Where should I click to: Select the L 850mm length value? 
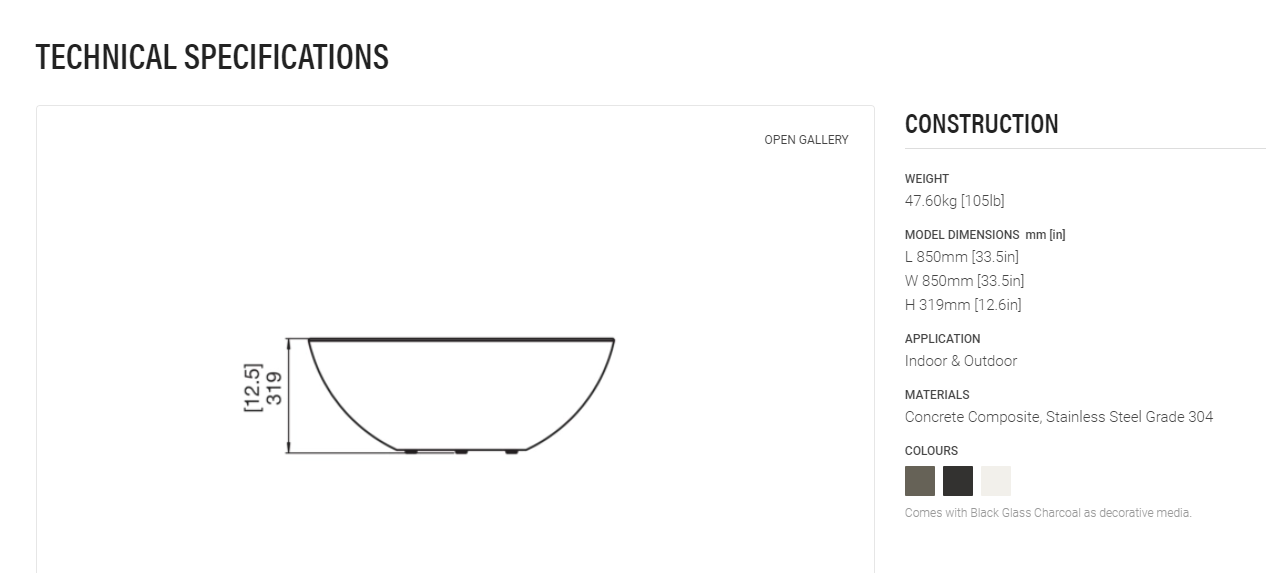pyautogui.click(x=962, y=257)
